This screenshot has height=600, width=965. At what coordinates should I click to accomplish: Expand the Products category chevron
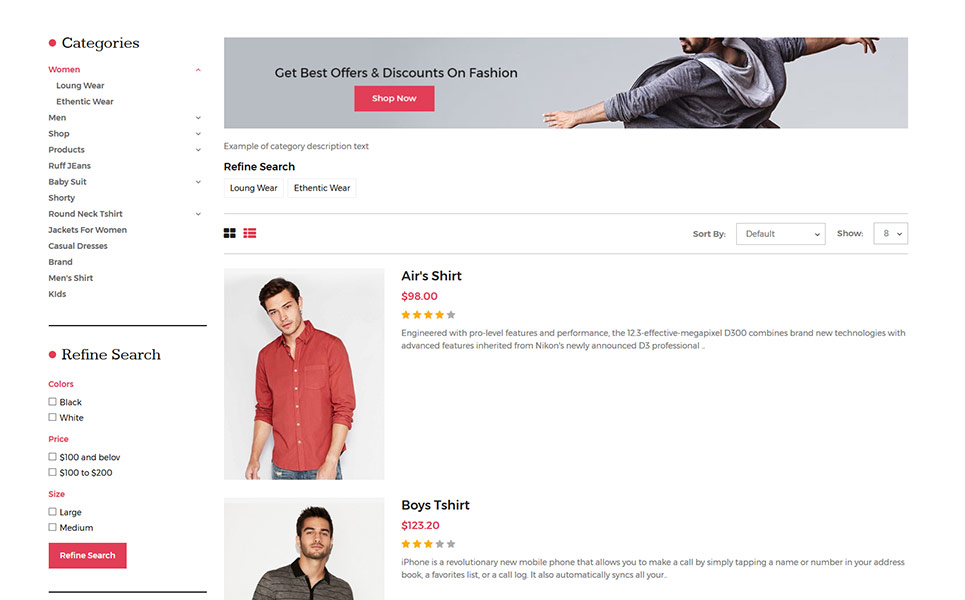(x=198, y=150)
